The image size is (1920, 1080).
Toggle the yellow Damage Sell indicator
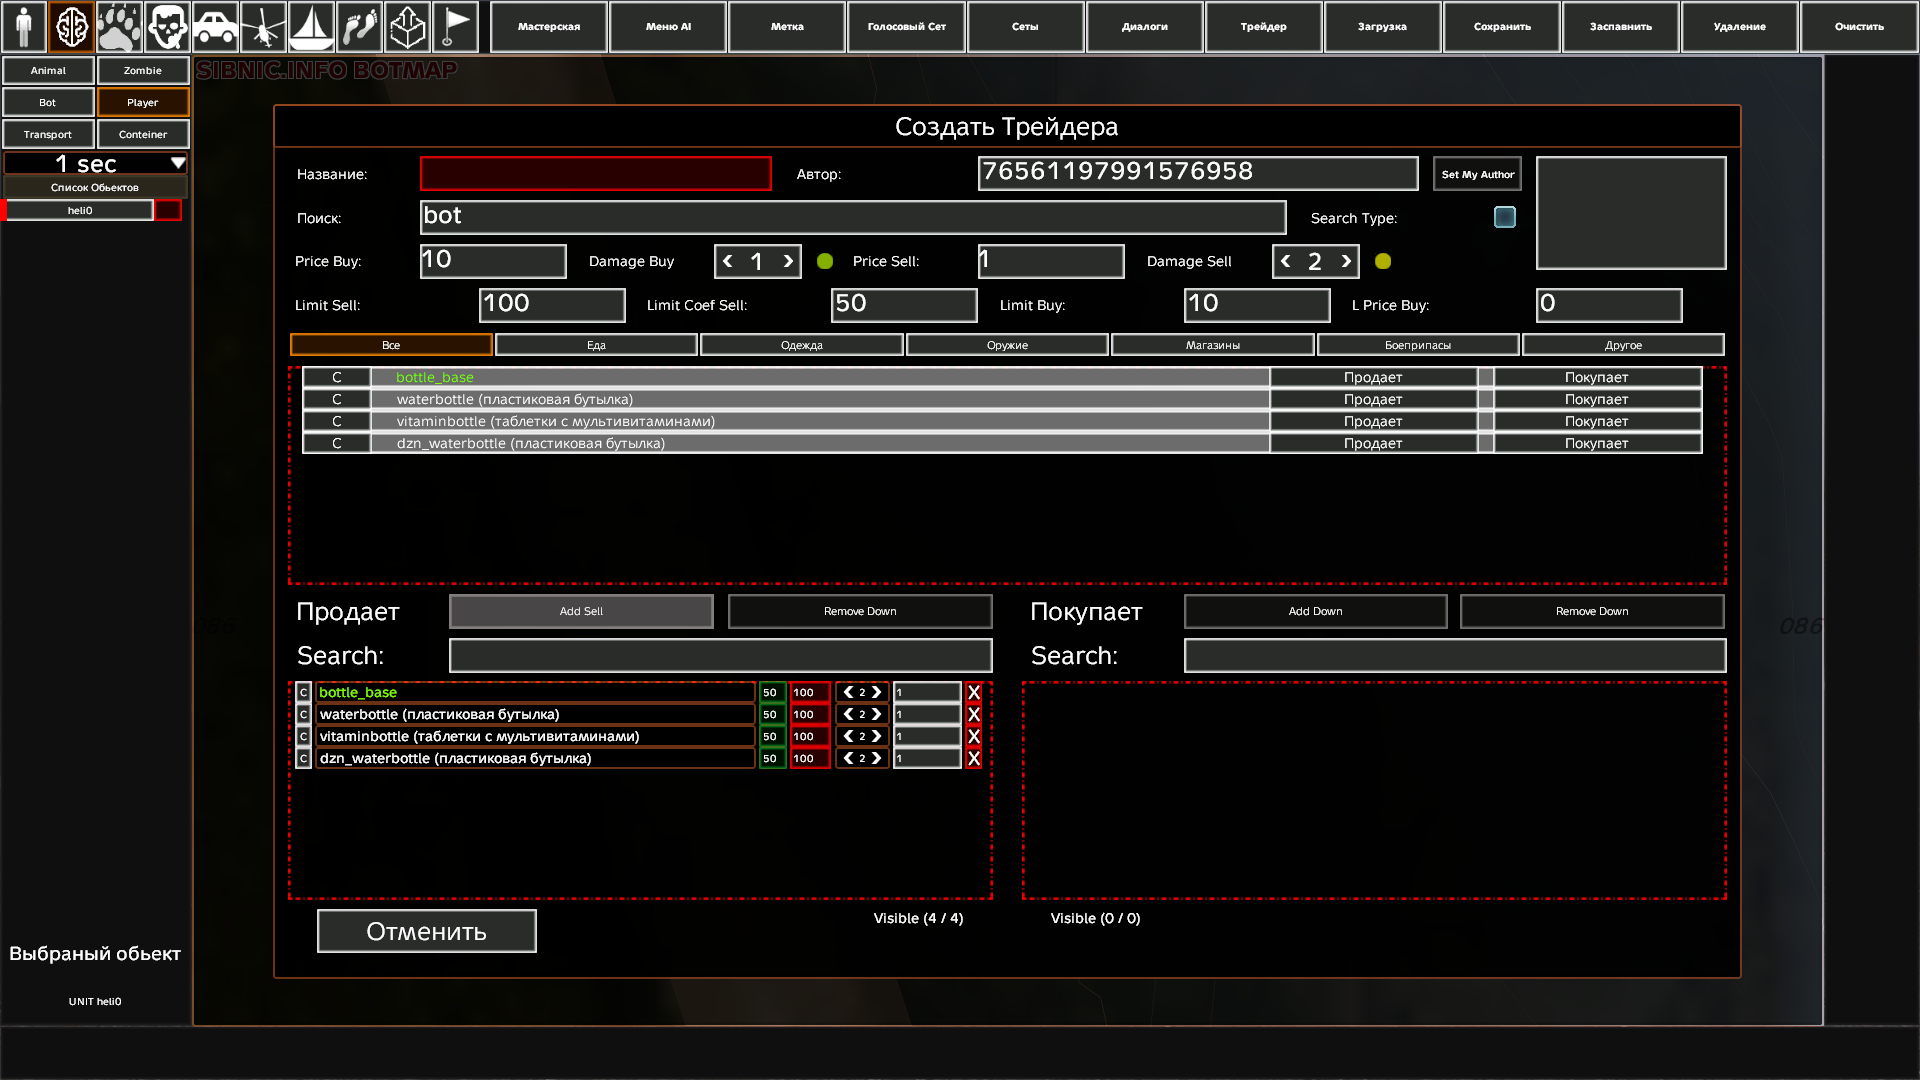[1383, 261]
